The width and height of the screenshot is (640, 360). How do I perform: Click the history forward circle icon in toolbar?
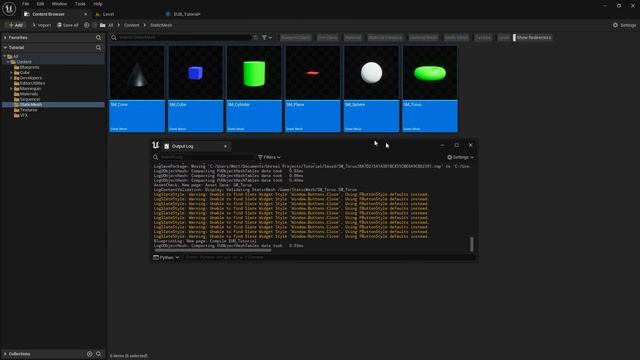click(94, 25)
